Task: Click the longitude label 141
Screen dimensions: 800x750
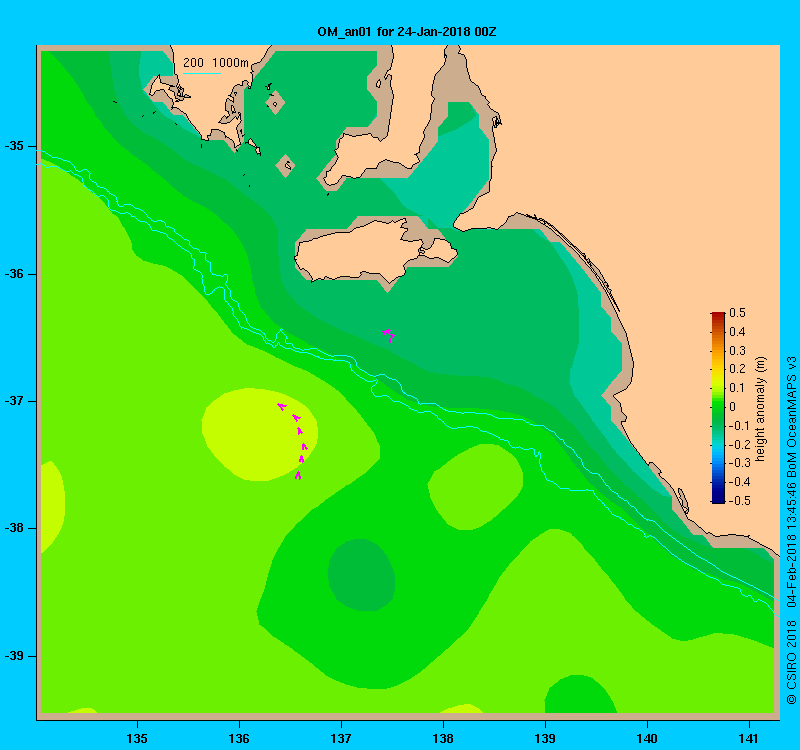Action: coord(749,738)
